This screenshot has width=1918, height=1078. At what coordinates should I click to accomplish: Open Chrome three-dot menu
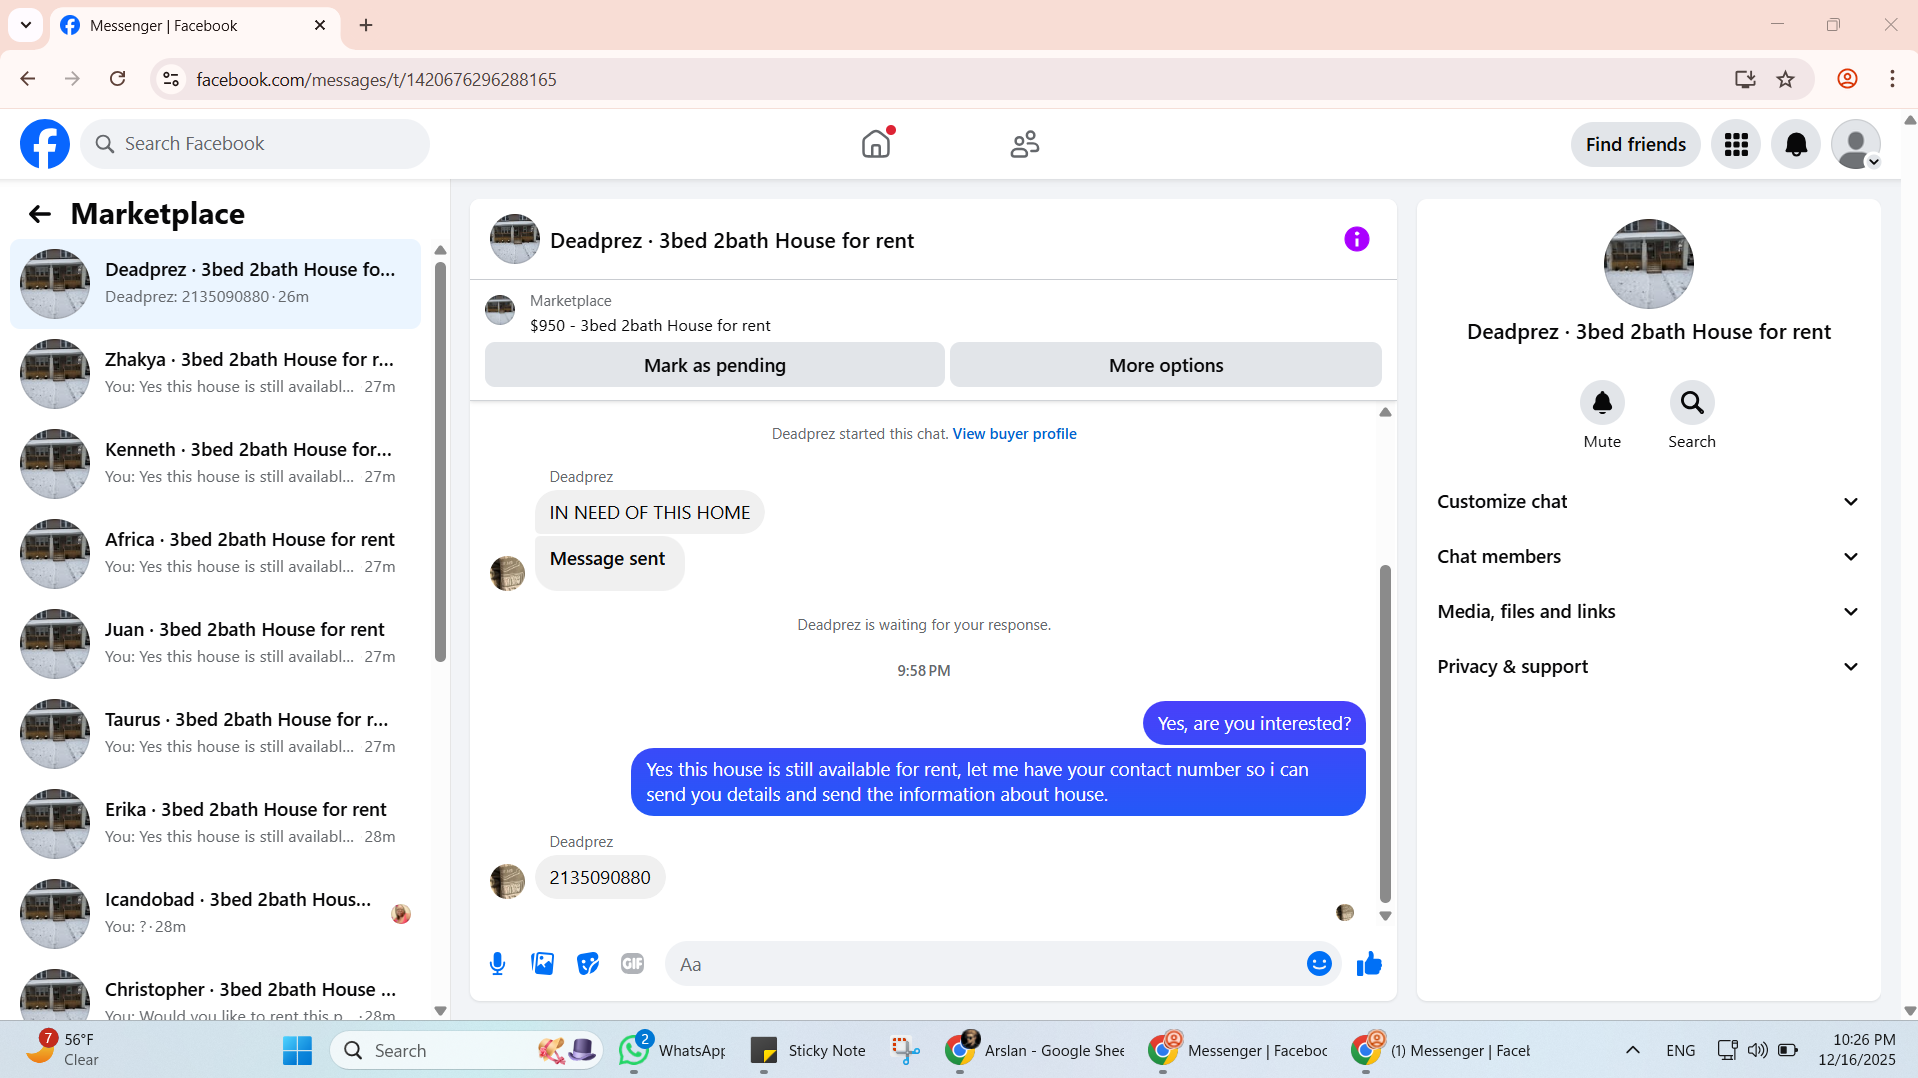click(x=1892, y=79)
